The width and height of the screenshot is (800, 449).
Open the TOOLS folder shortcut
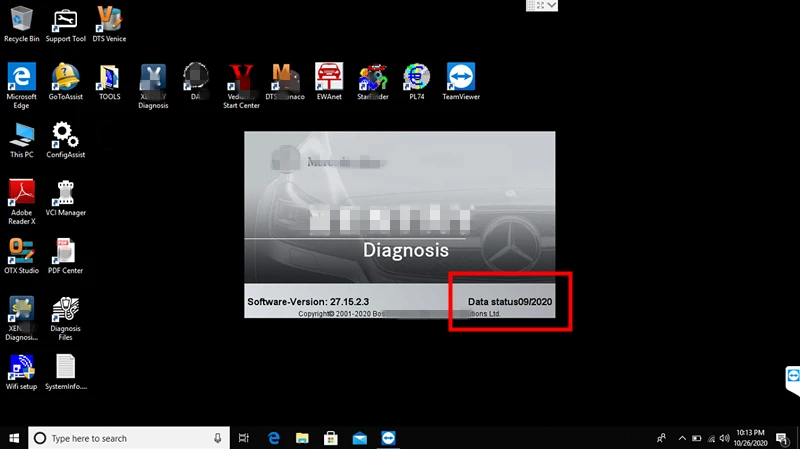[x=109, y=81]
